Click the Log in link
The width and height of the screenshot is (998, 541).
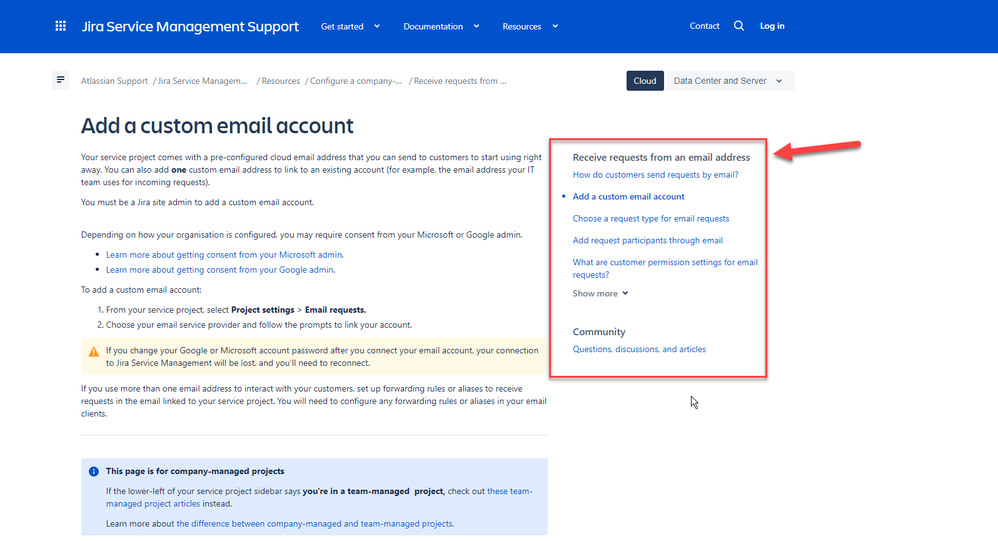coord(772,26)
